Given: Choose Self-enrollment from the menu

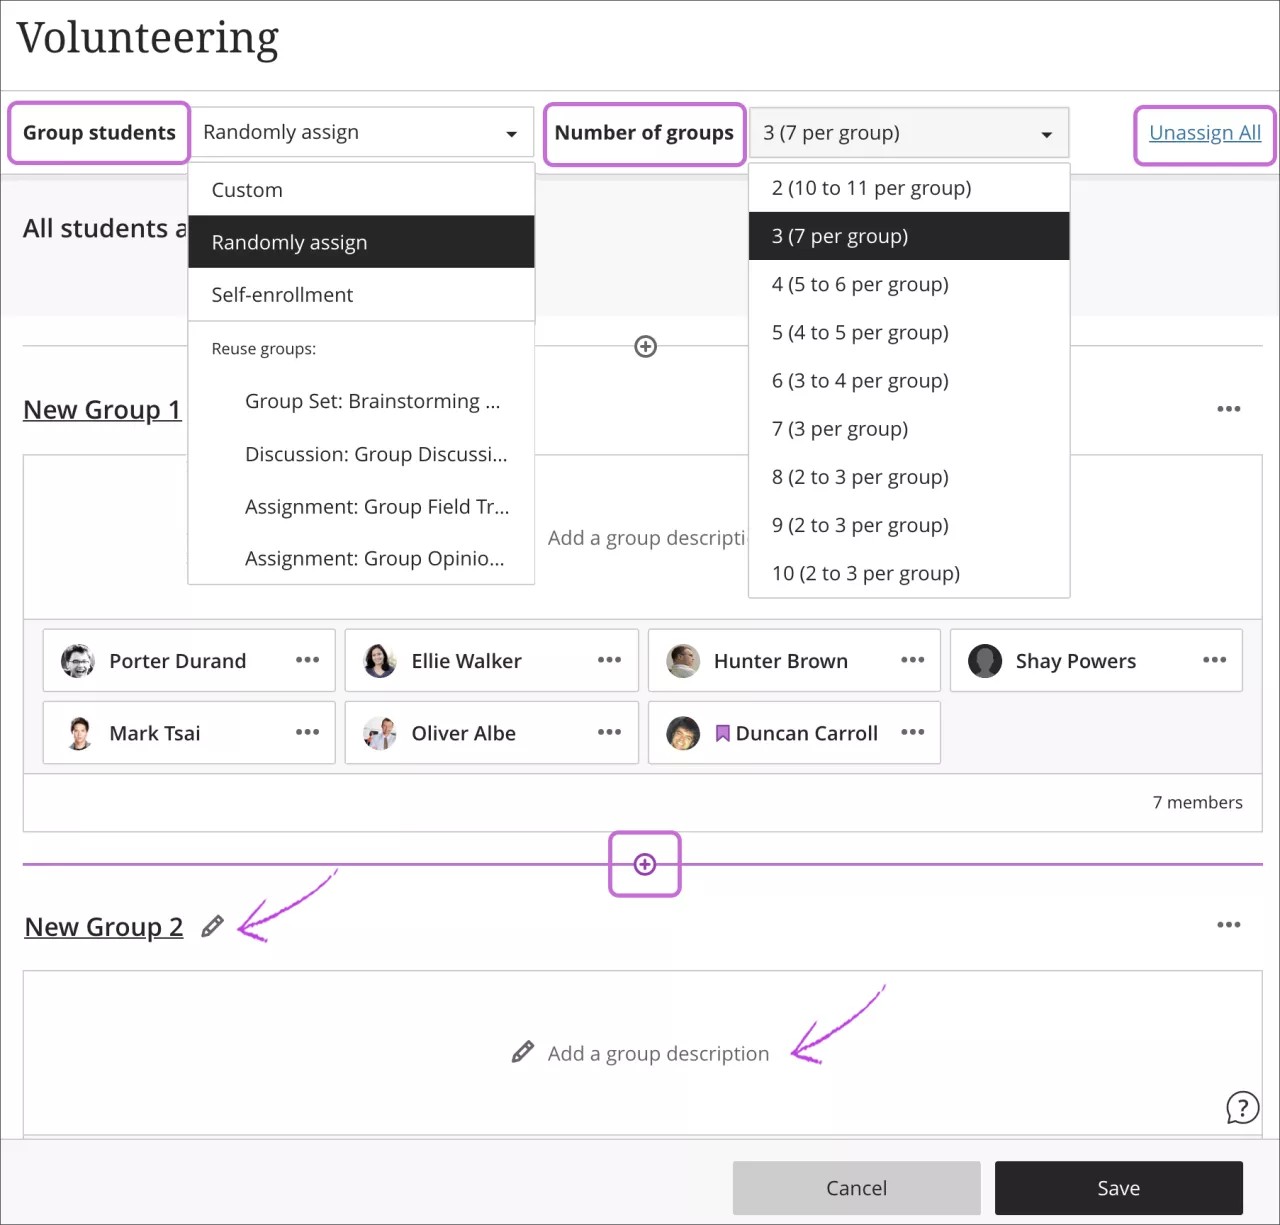Looking at the screenshot, I should [x=281, y=294].
